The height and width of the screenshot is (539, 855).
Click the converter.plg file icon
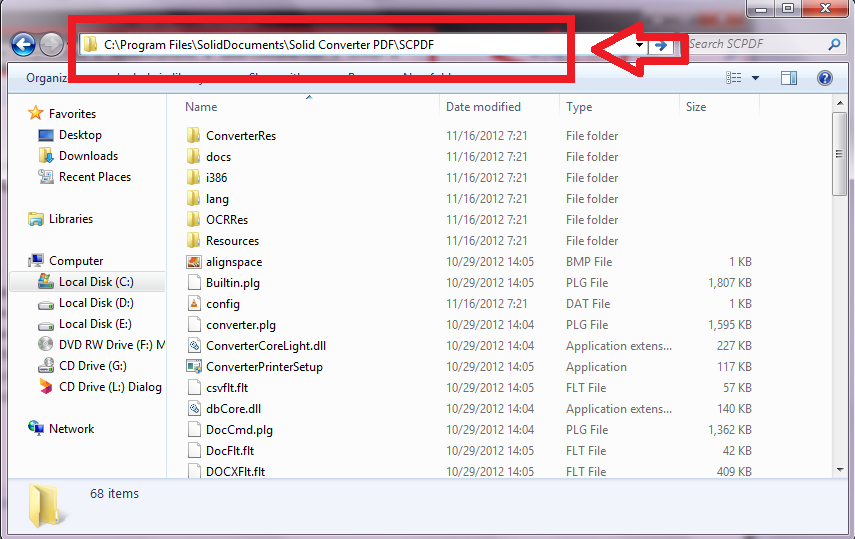194,325
